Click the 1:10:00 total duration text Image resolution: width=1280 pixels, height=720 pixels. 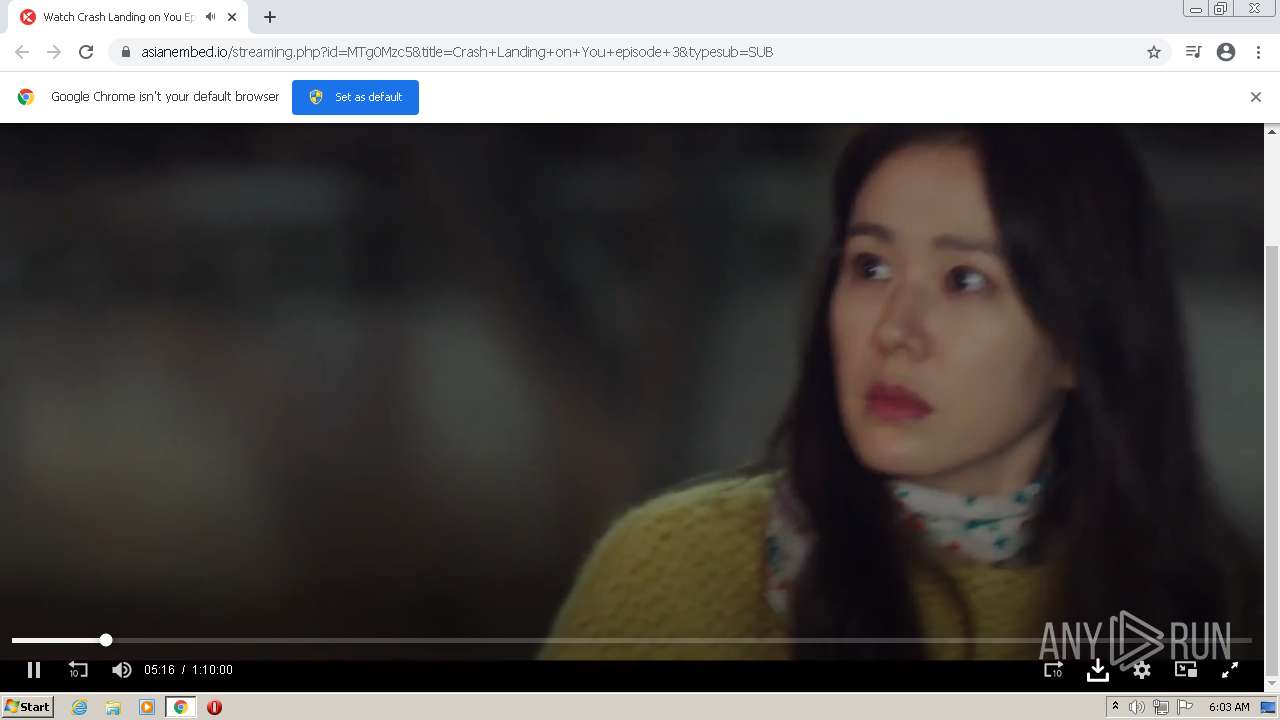[x=212, y=670]
